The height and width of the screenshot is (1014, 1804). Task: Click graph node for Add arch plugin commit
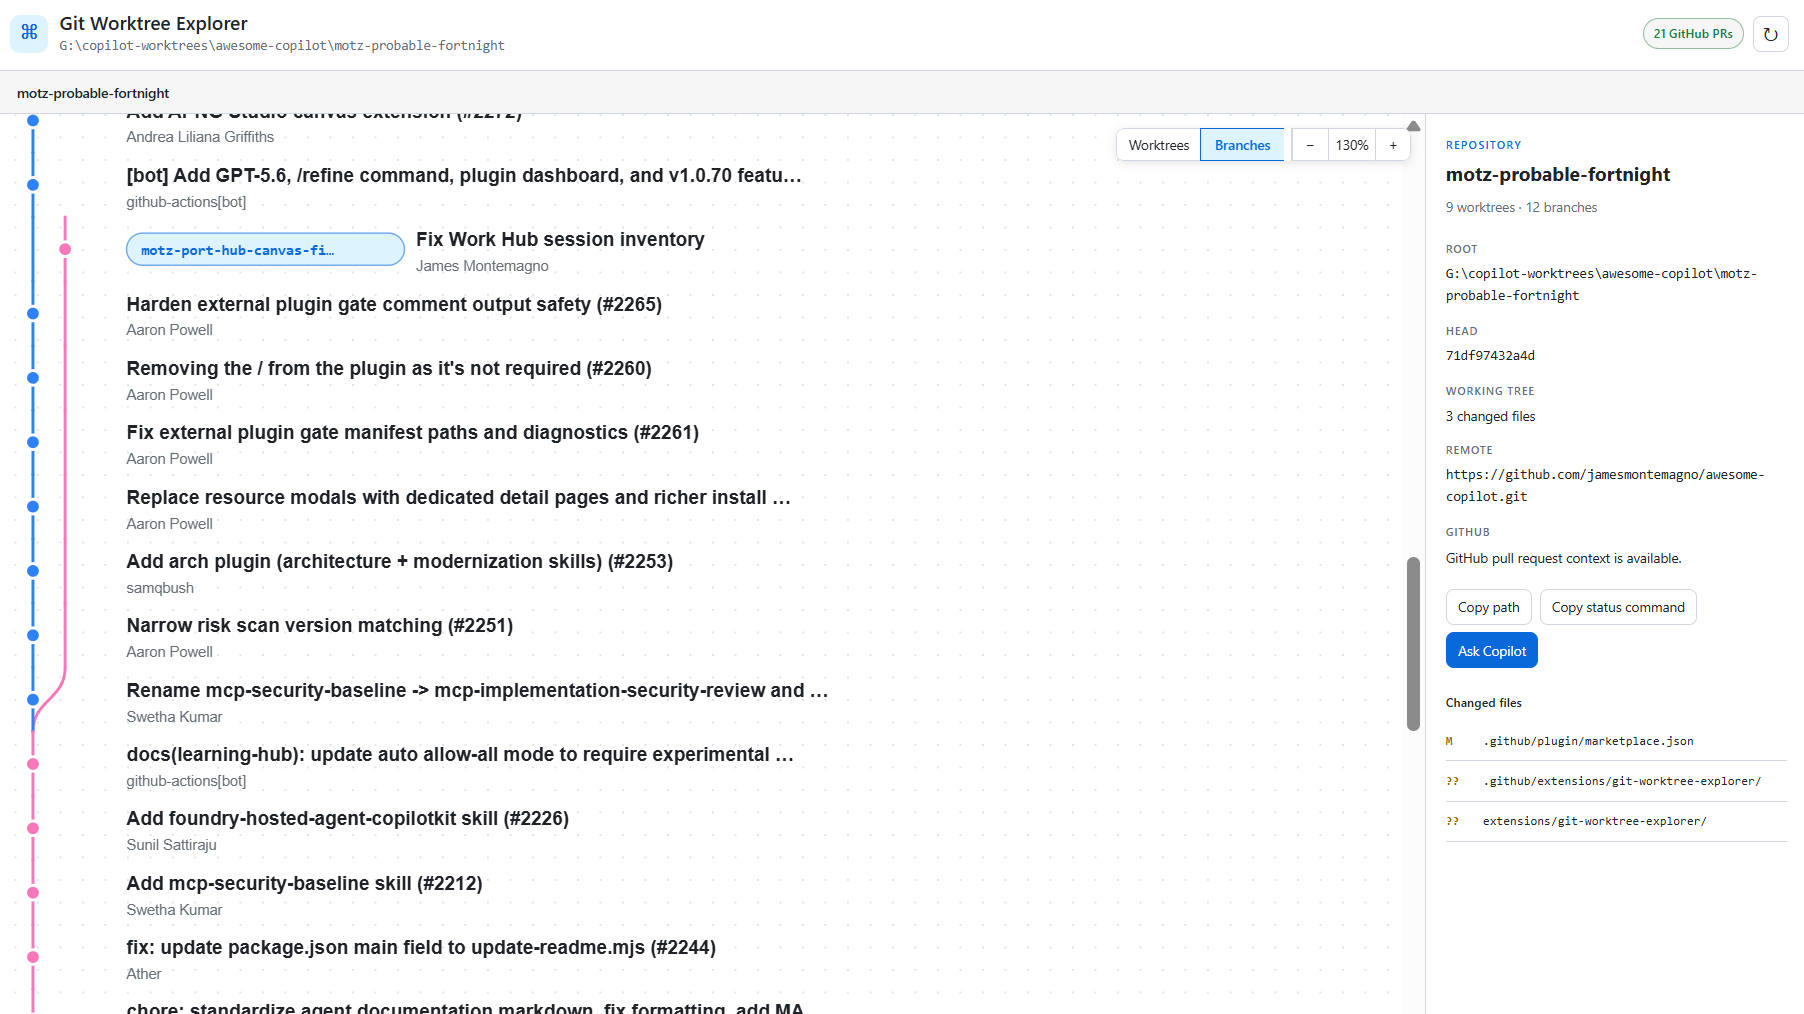click(33, 571)
